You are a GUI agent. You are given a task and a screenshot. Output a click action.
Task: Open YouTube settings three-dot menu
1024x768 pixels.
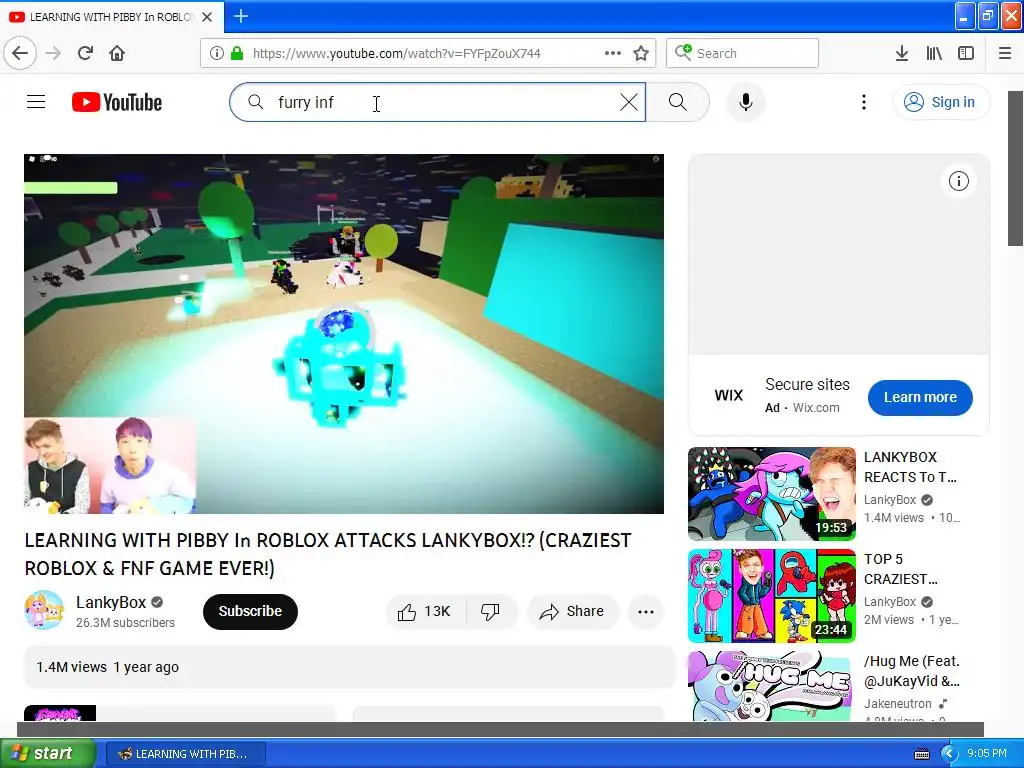click(x=864, y=102)
